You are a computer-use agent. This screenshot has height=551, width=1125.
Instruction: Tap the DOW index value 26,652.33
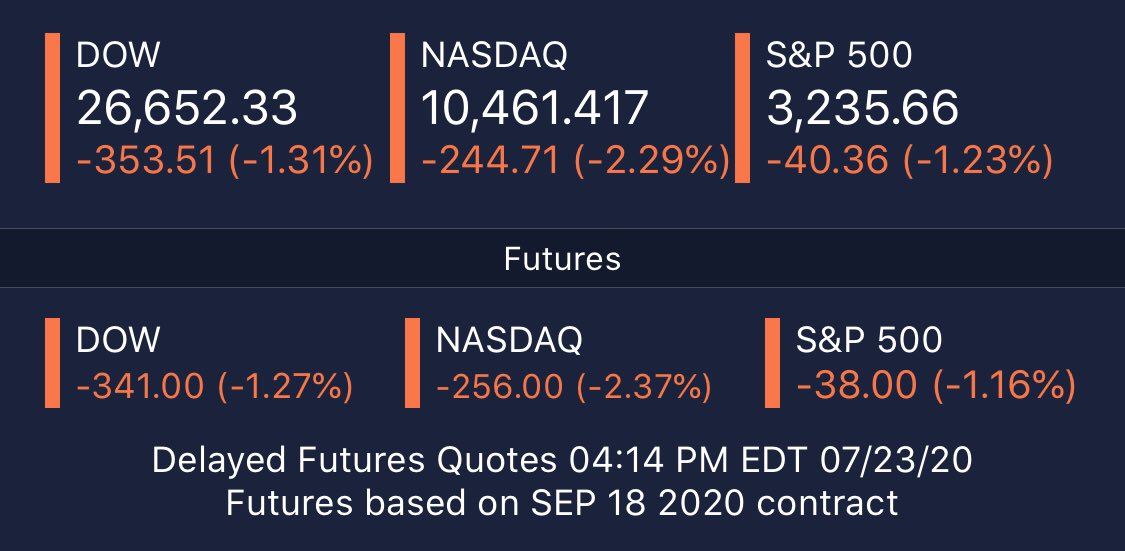point(186,108)
